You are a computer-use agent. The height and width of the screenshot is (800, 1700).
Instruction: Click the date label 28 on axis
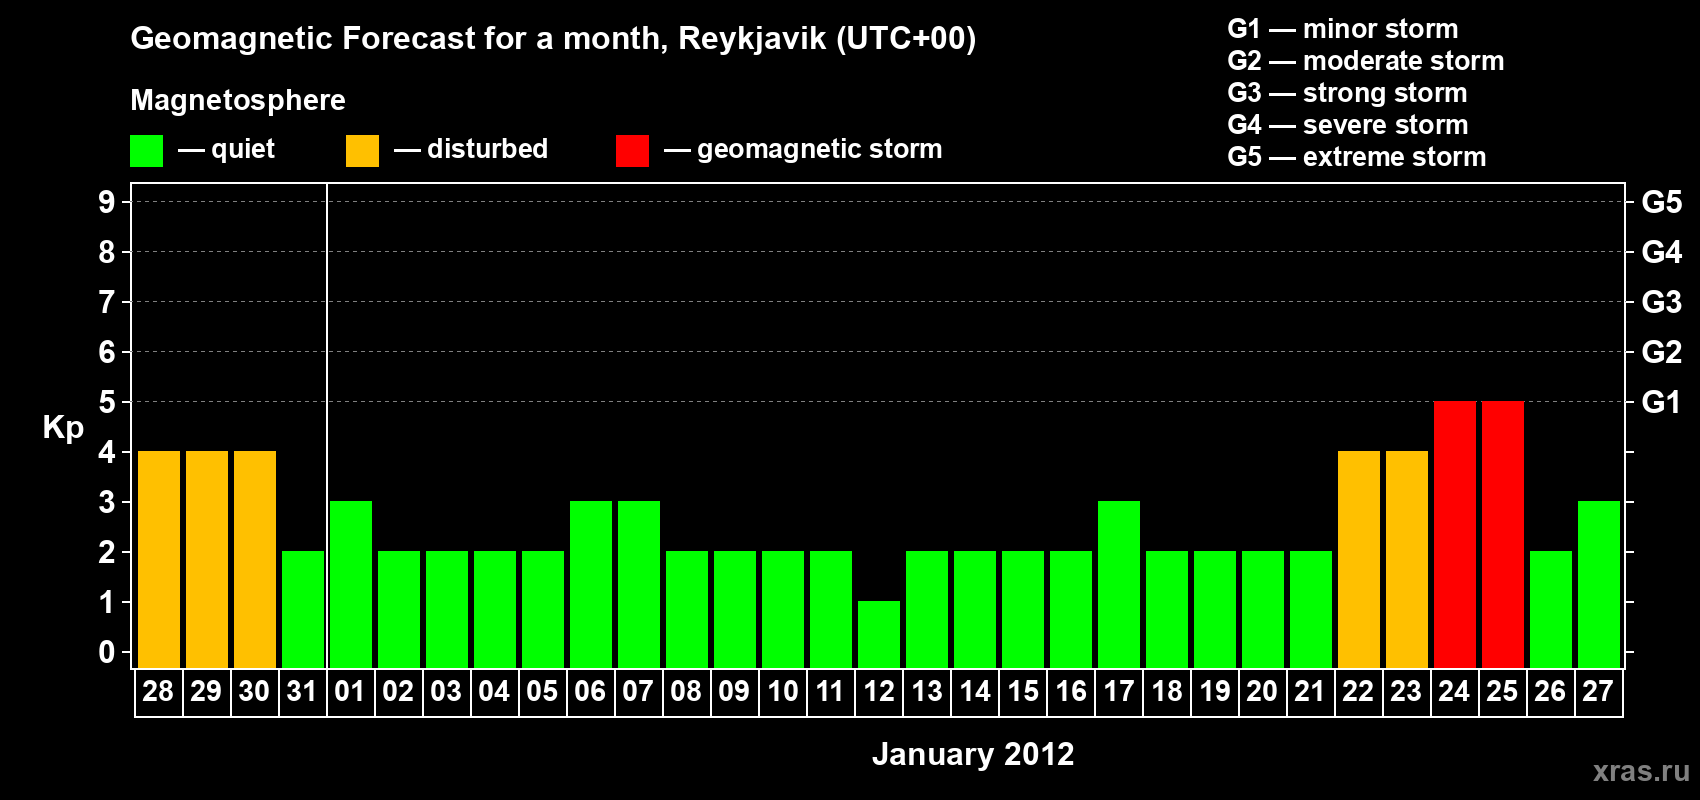[158, 691]
